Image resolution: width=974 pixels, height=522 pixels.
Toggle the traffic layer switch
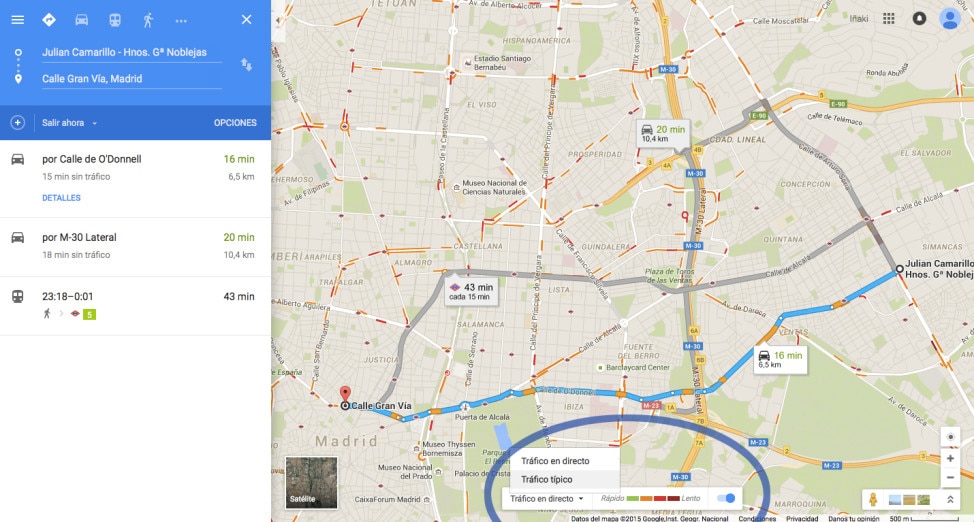coord(726,498)
